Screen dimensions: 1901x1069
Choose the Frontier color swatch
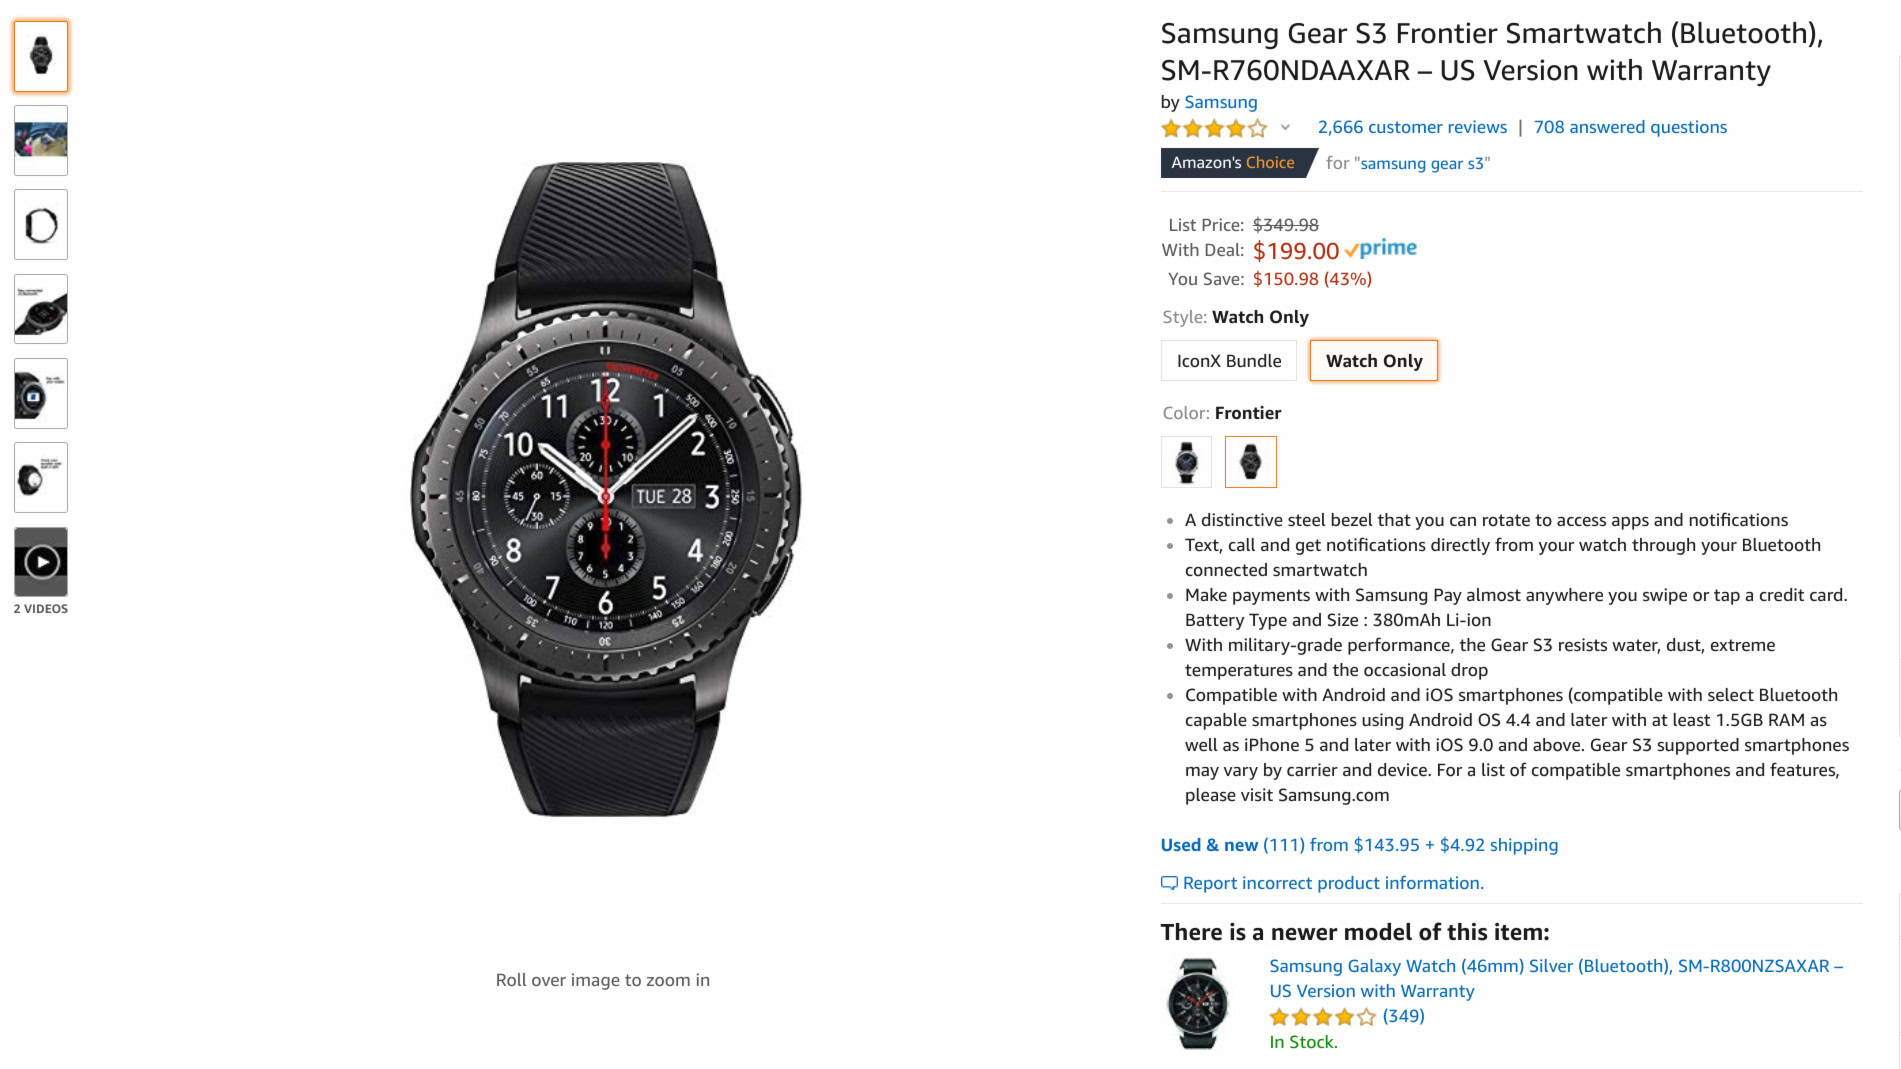tap(1250, 462)
